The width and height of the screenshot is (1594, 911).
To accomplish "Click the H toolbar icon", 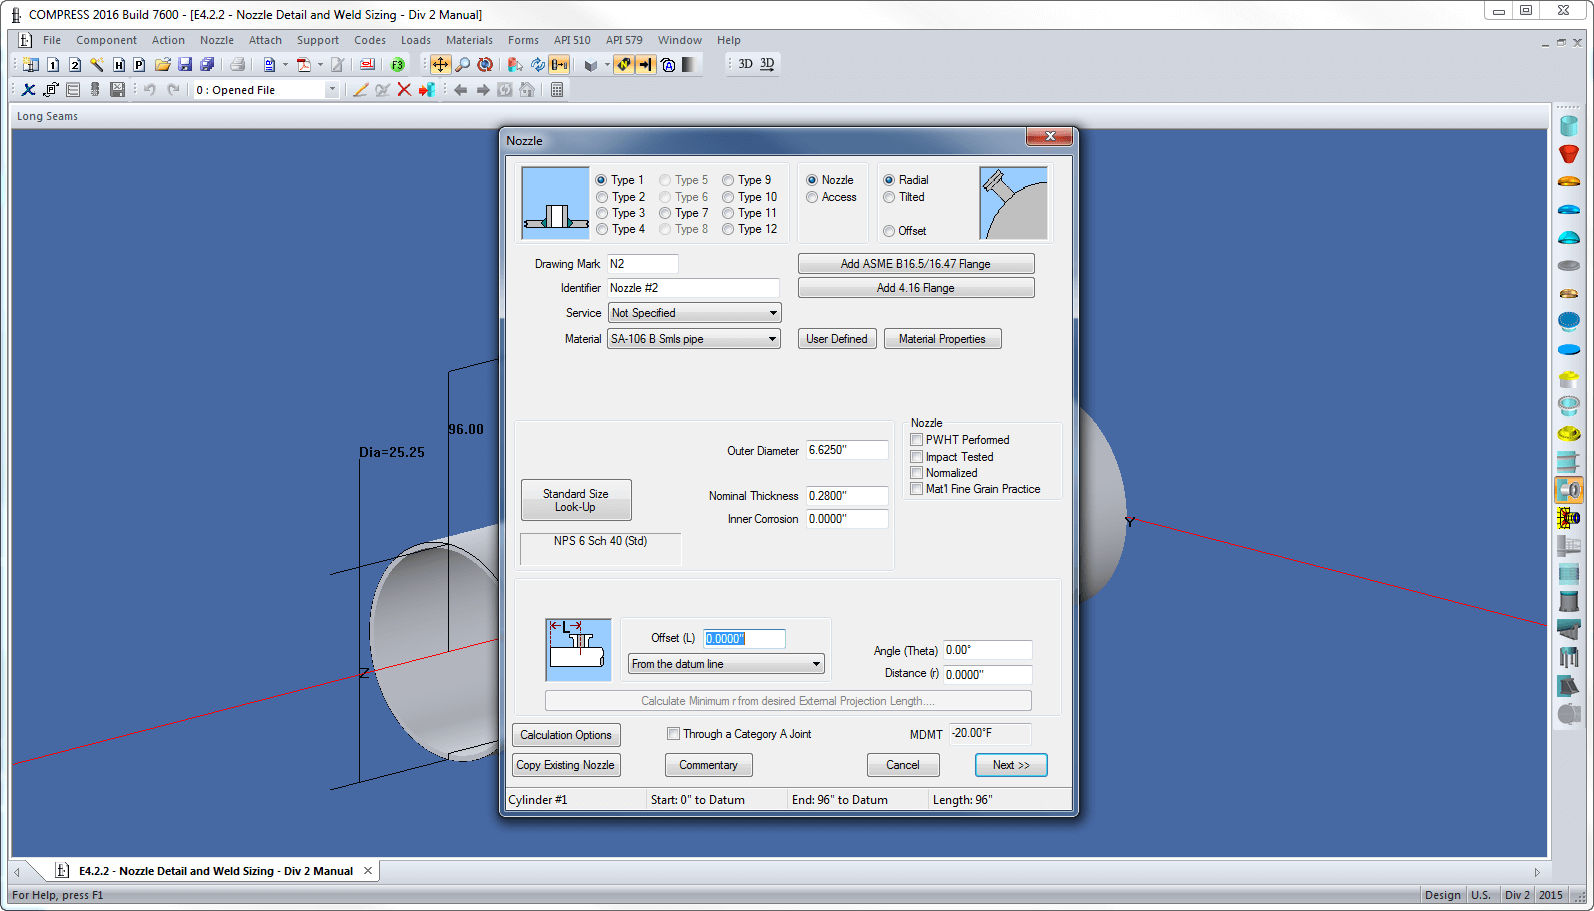I will pyautogui.click(x=118, y=65).
